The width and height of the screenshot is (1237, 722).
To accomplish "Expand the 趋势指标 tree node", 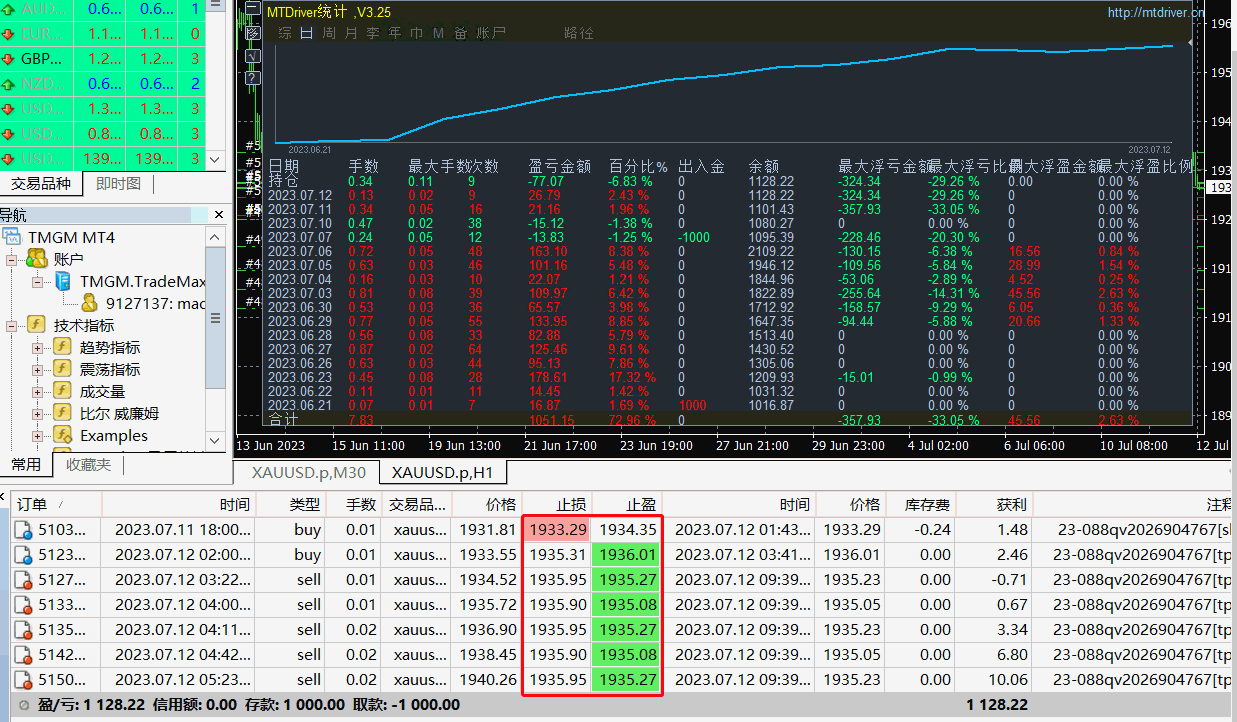I will (x=38, y=347).
